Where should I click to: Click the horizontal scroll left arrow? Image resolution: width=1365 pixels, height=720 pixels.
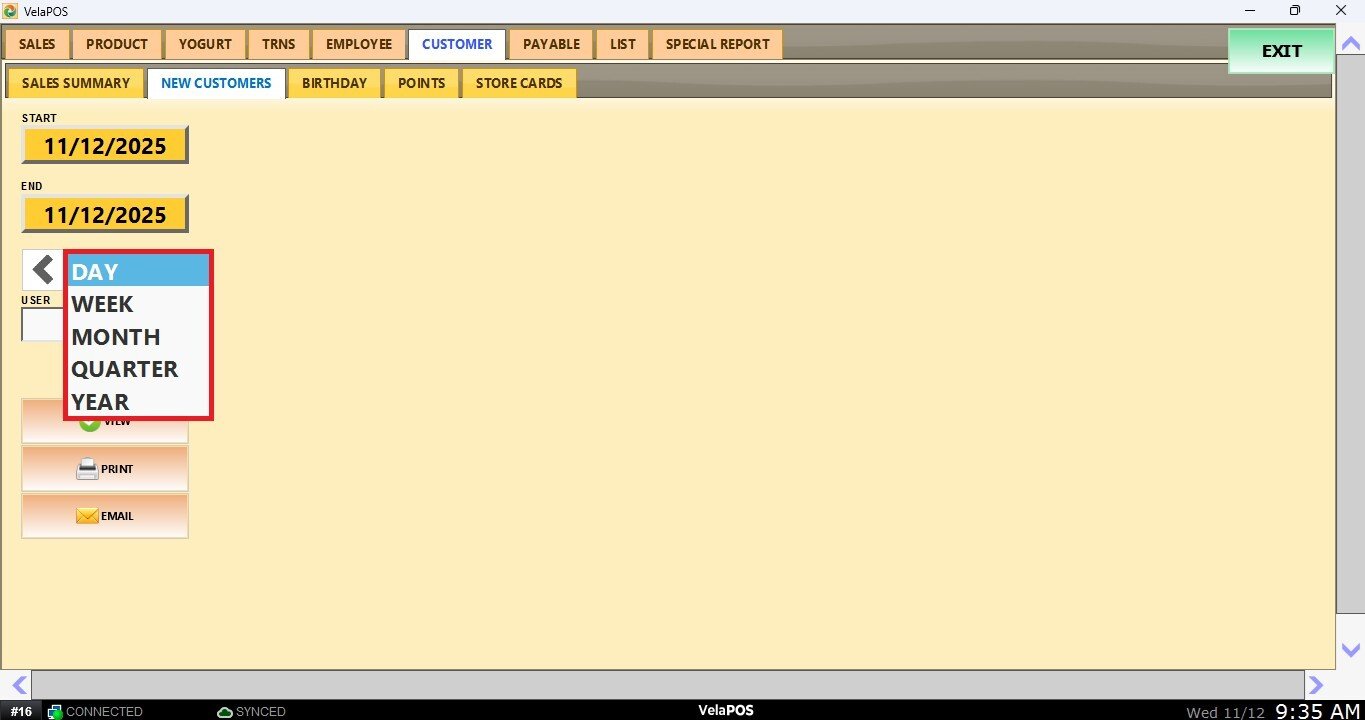(x=17, y=685)
